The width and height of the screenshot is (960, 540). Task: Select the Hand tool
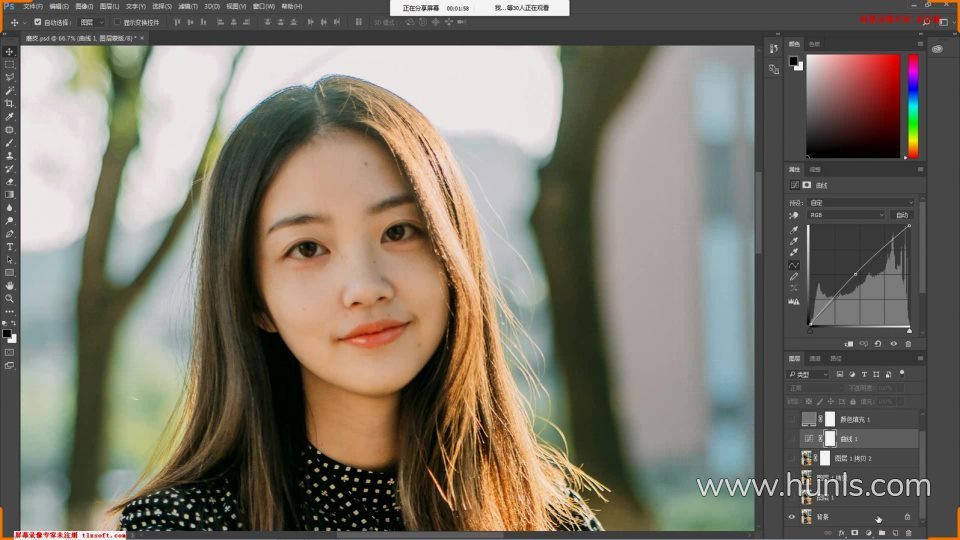(x=9, y=285)
